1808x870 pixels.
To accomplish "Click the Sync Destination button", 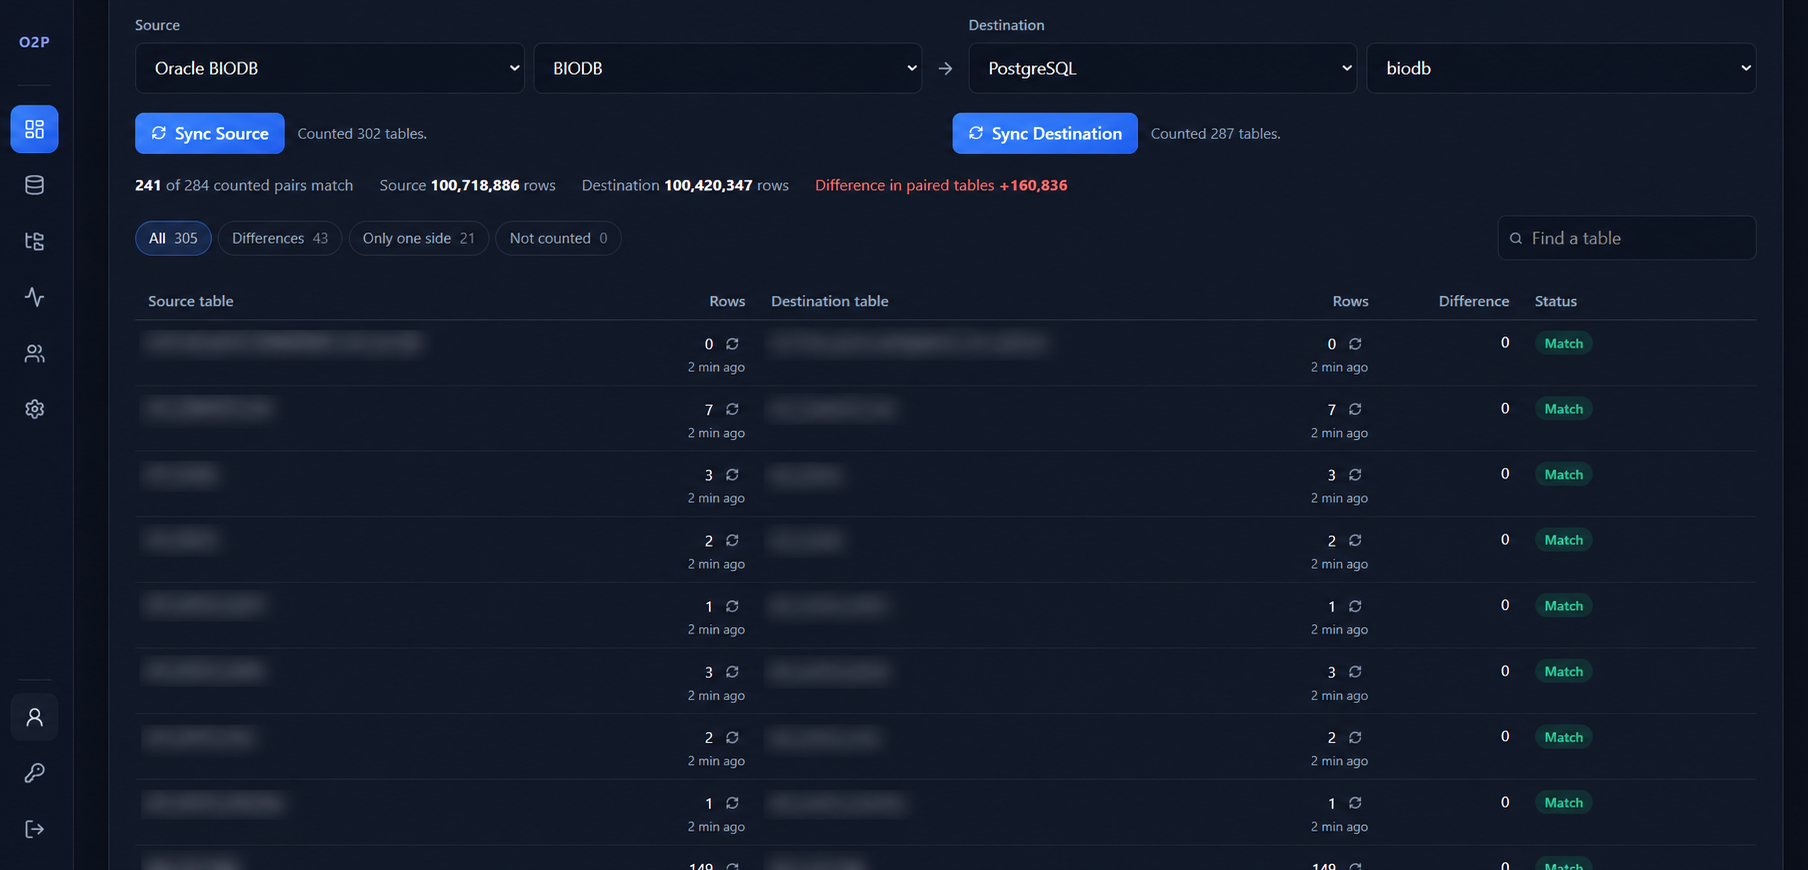I will 1045,133.
